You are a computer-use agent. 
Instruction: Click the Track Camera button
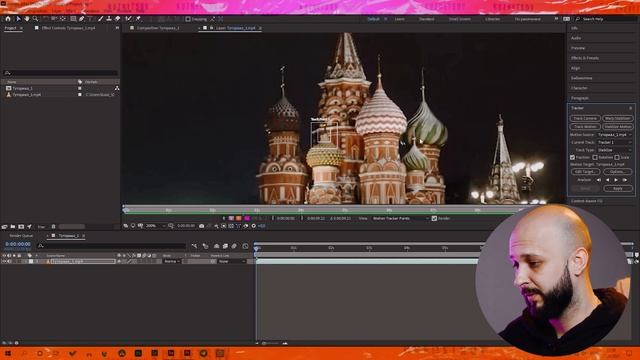pos(585,118)
